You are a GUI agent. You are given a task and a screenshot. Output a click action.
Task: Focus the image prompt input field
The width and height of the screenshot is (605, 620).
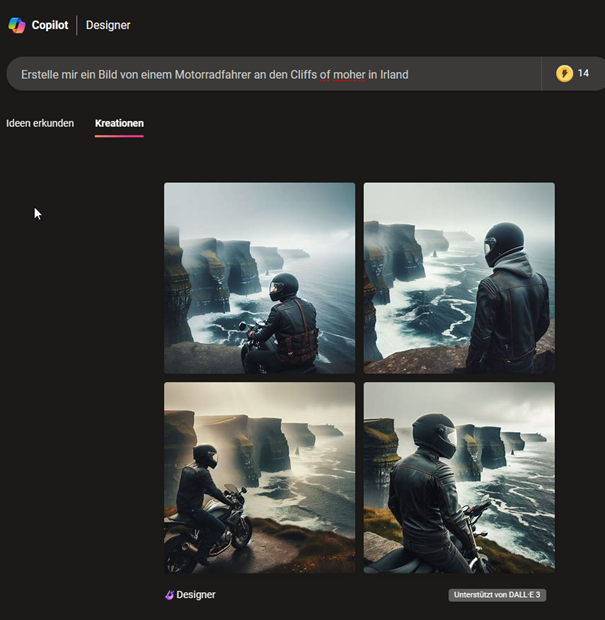coord(273,74)
